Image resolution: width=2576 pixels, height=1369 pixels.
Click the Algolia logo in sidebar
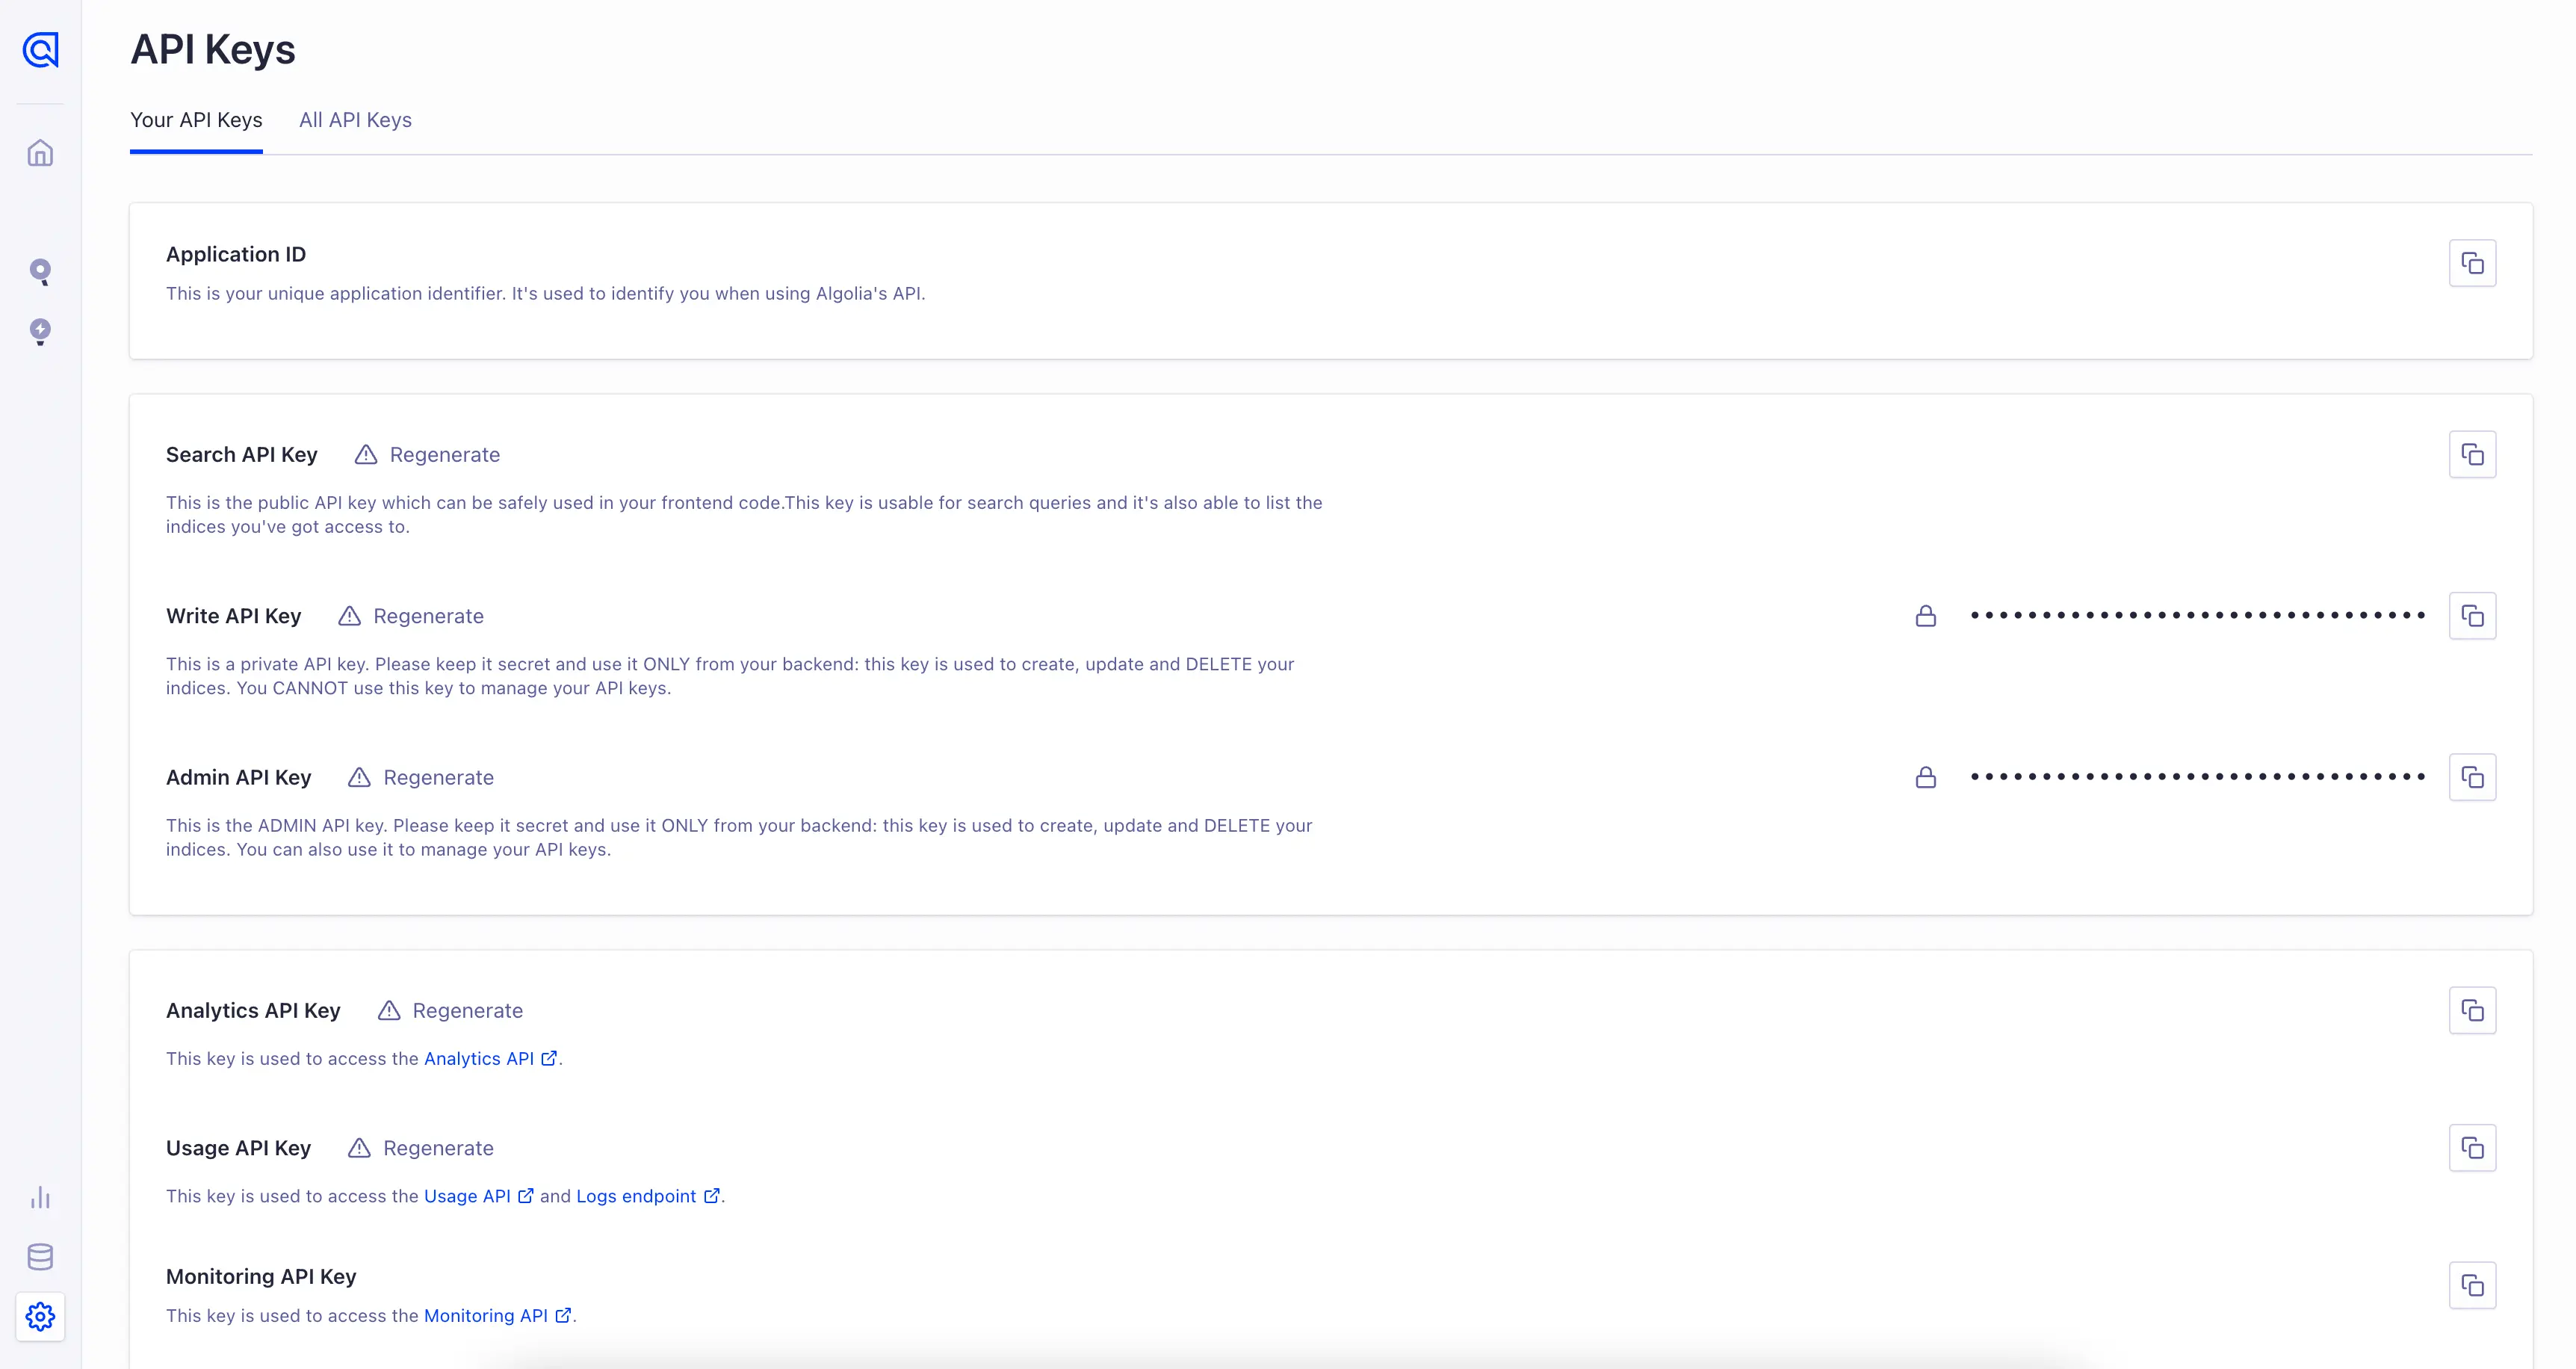[40, 49]
